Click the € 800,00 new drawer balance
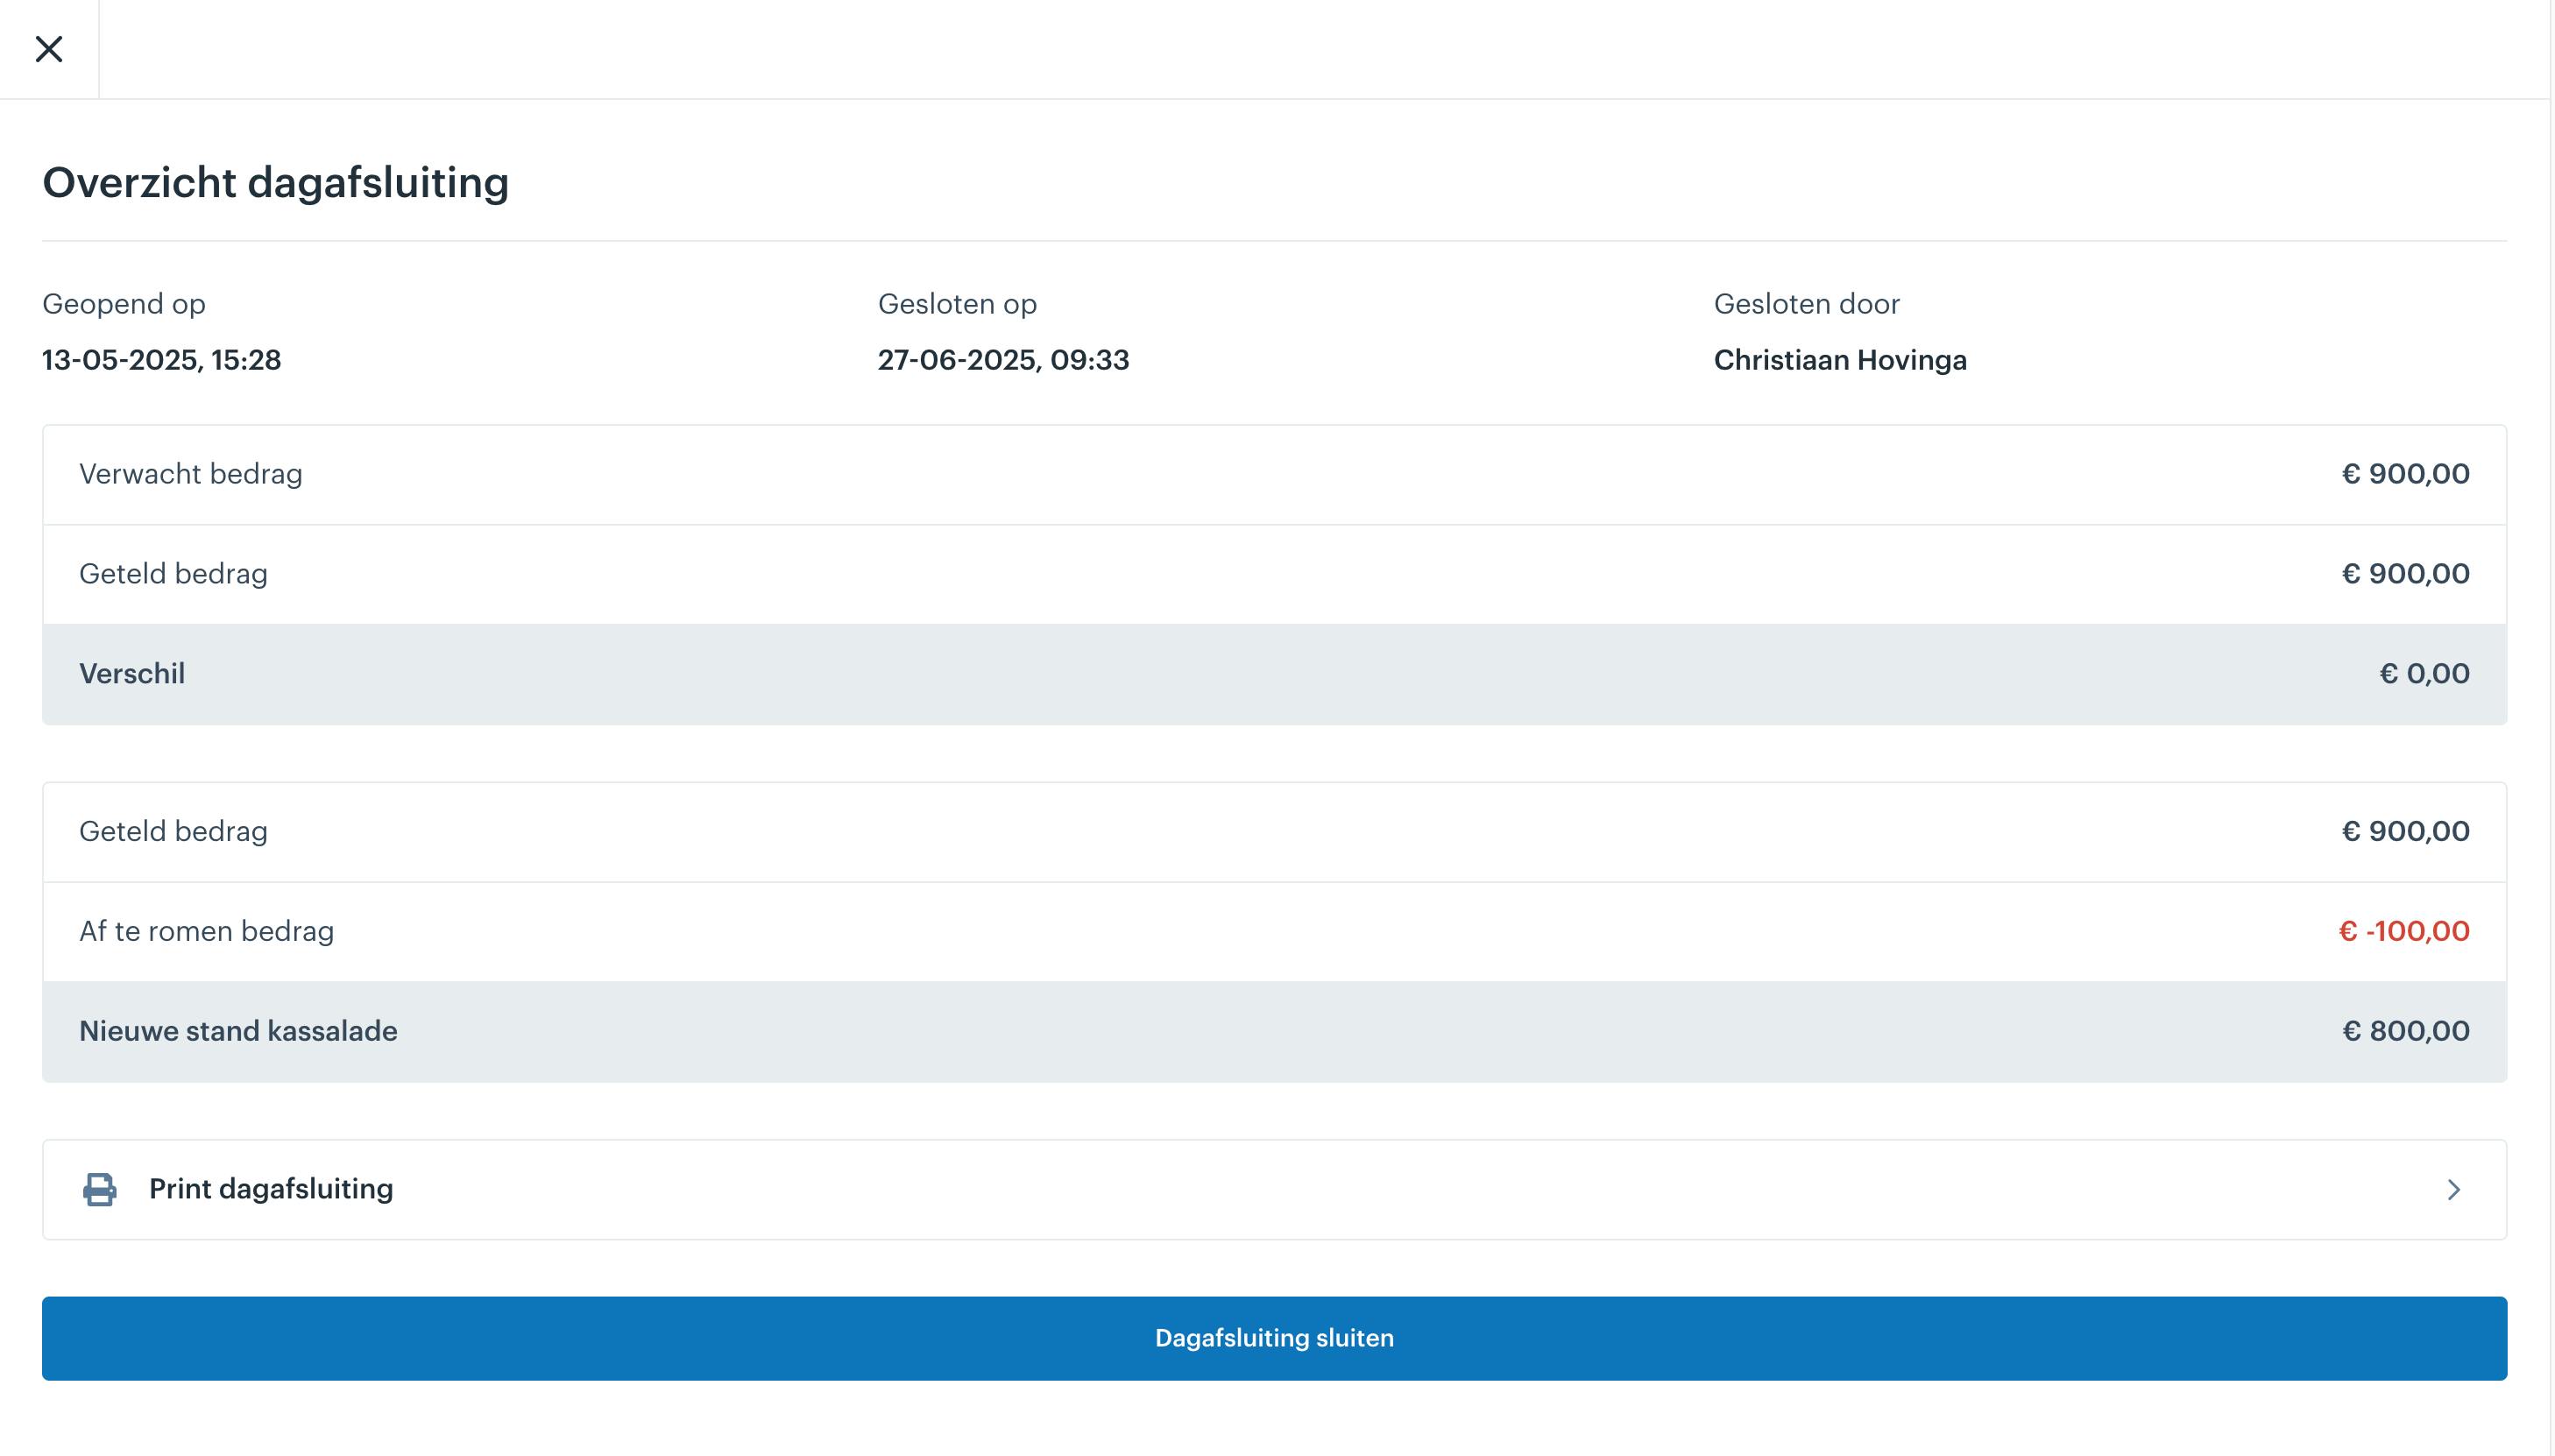Viewport: 2555px width, 1456px height. click(2405, 1031)
